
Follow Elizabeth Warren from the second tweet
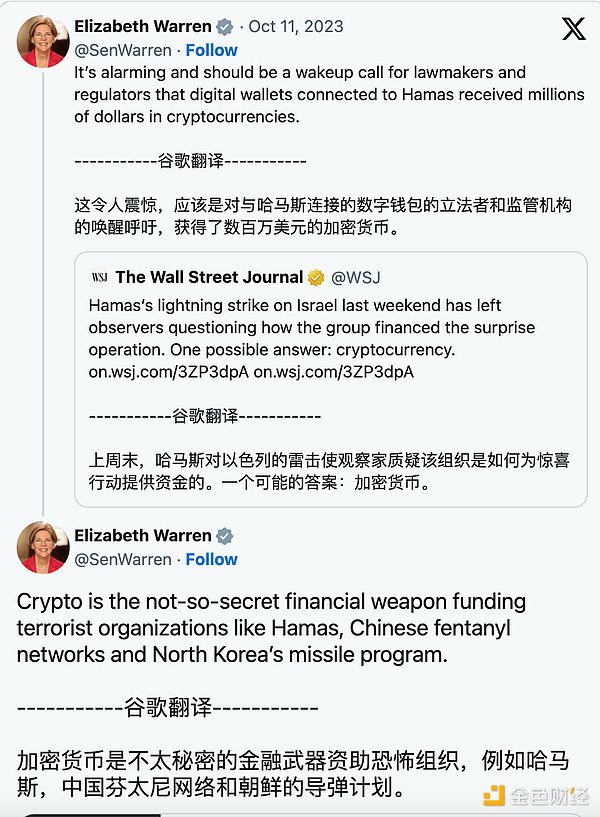(211, 559)
